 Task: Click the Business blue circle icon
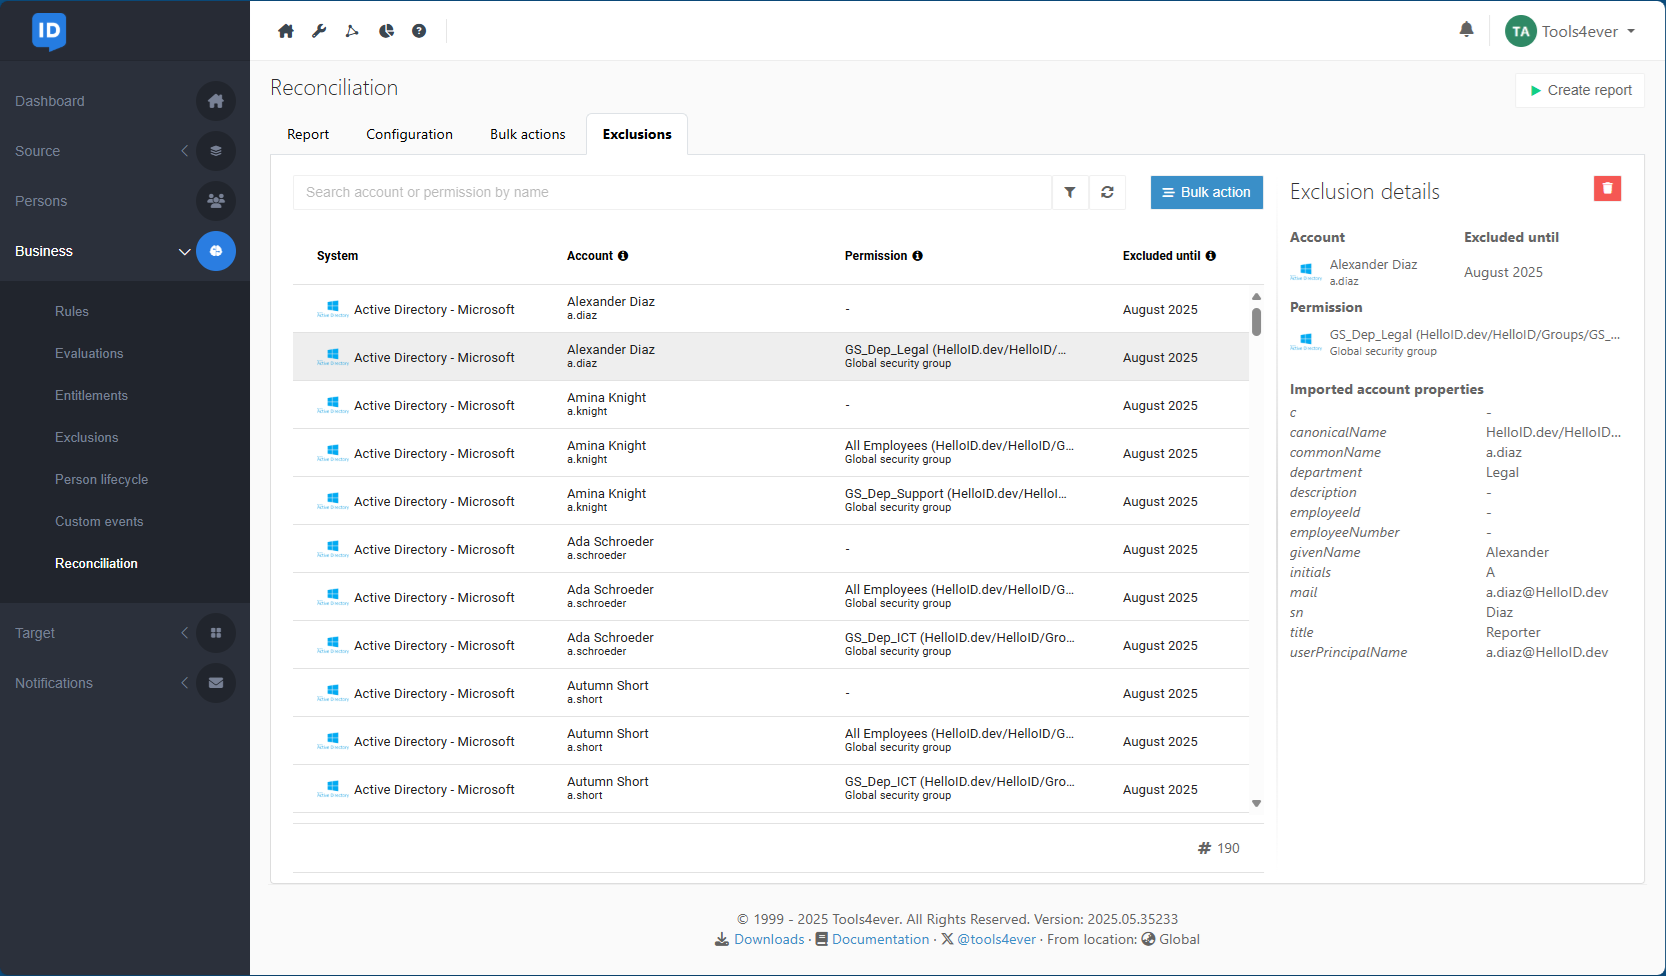[216, 251]
